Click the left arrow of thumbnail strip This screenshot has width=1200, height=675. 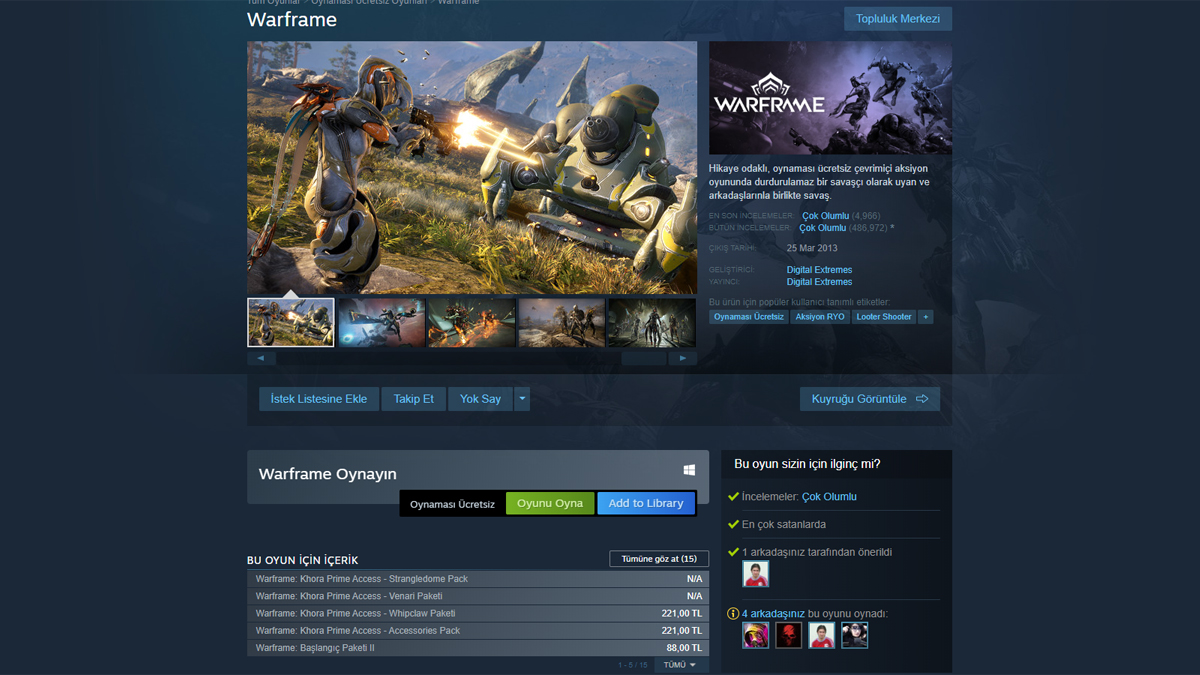coord(261,358)
